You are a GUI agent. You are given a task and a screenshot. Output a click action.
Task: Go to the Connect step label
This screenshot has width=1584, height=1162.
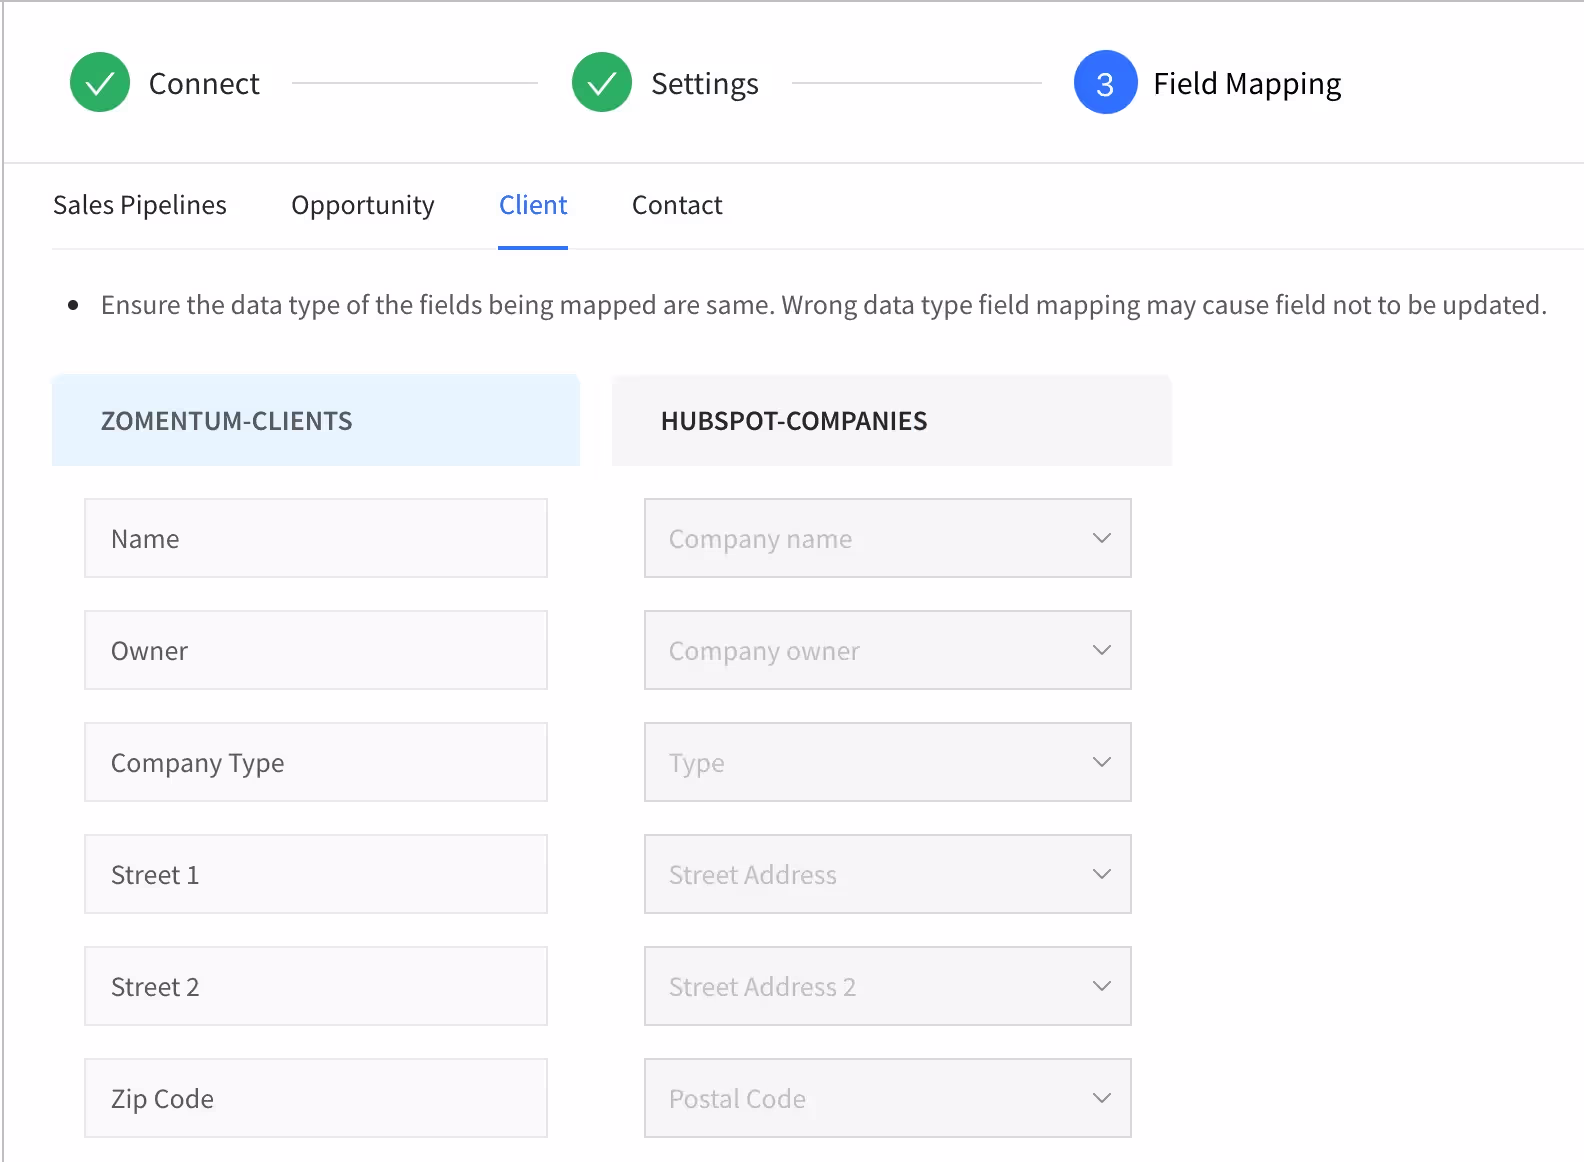point(204,83)
